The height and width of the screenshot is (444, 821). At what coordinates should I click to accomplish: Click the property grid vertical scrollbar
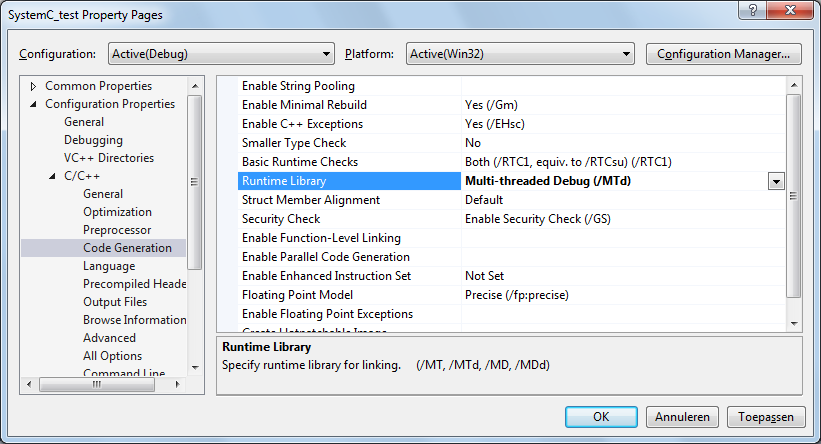point(794,200)
